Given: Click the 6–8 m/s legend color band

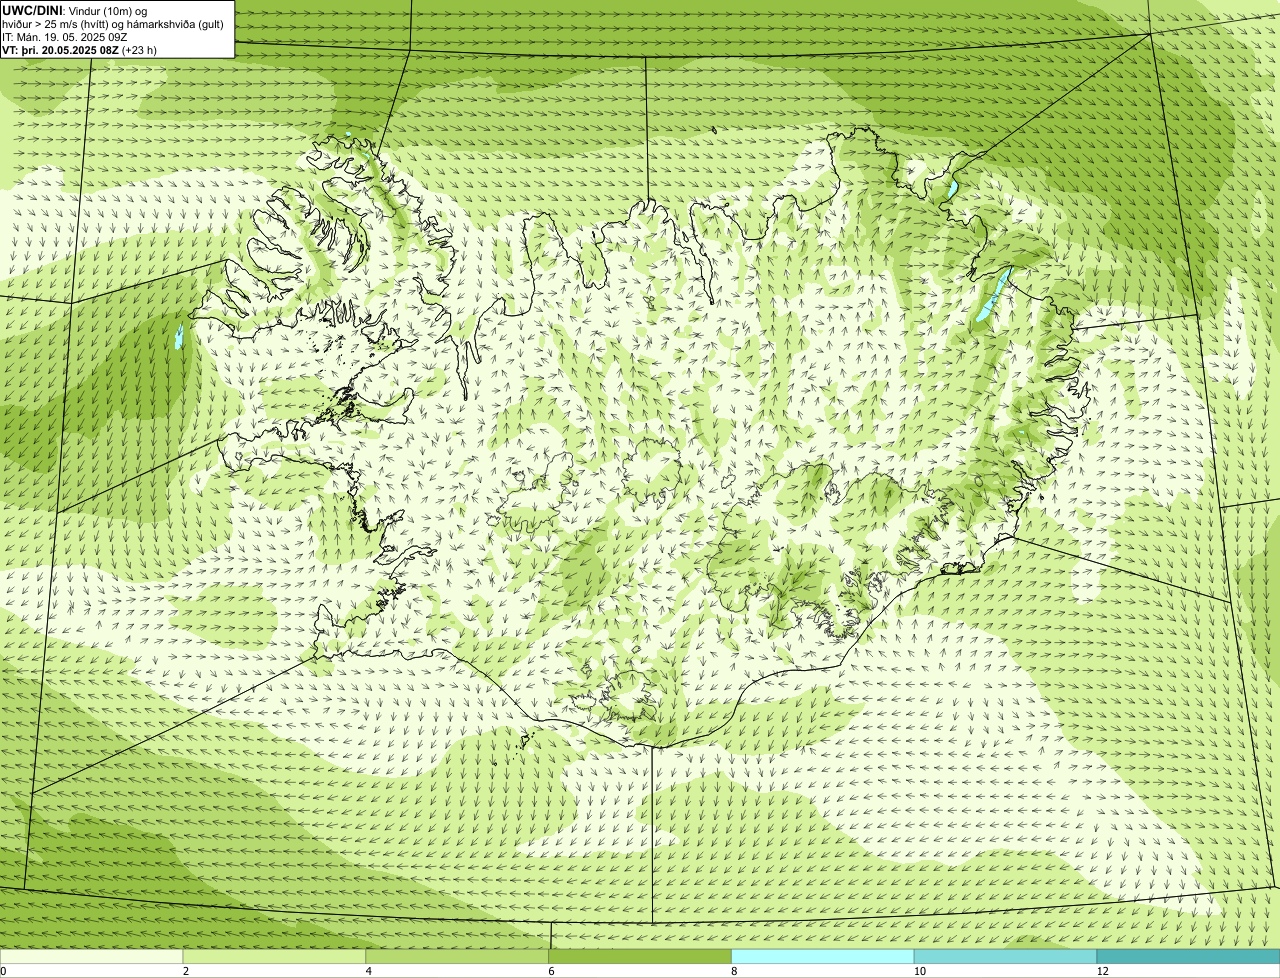Looking at the screenshot, I should [641, 957].
